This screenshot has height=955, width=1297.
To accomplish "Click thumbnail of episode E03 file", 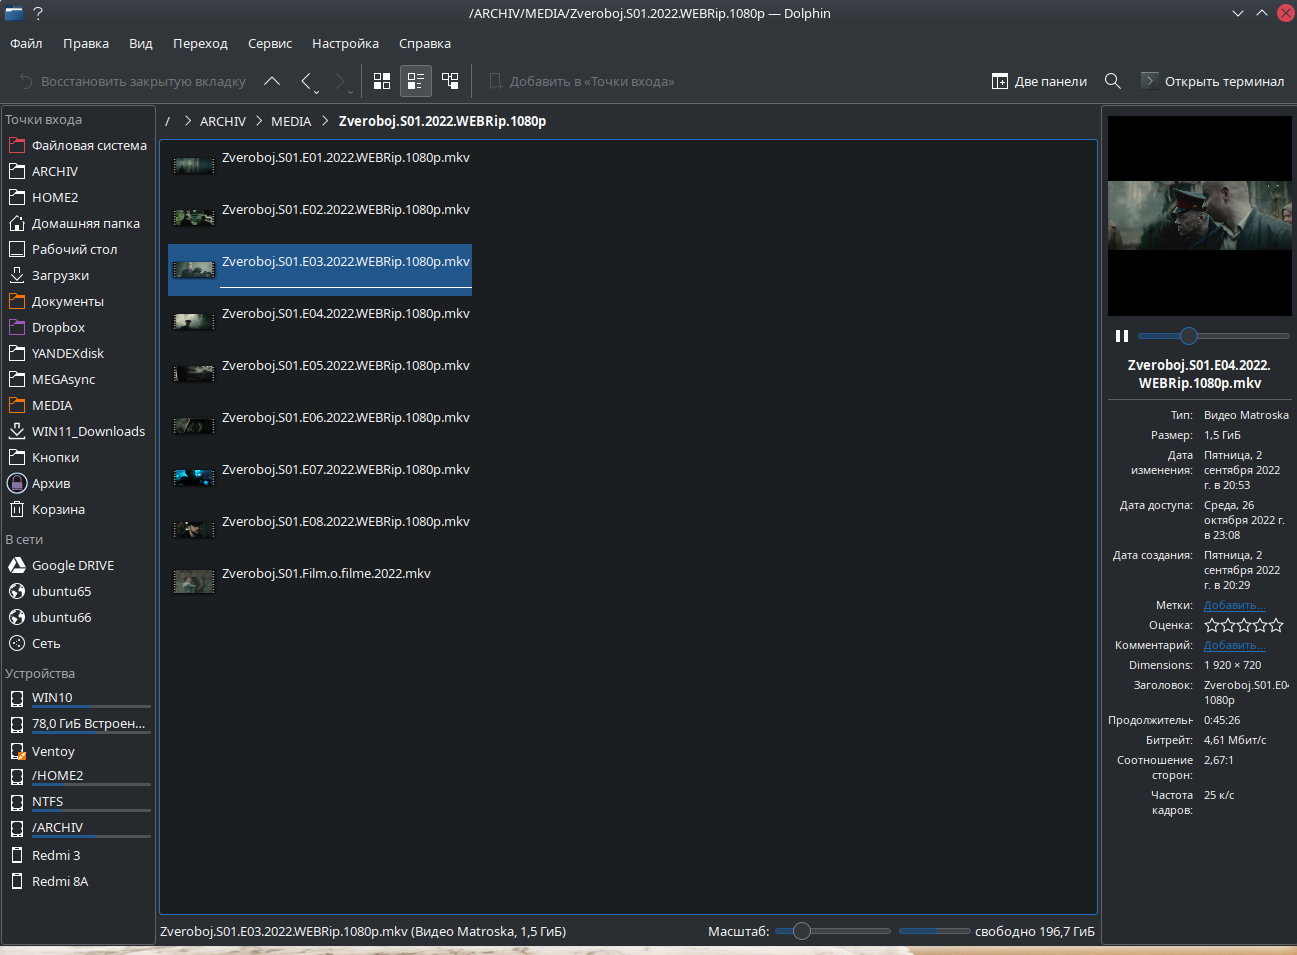I will [194, 270].
